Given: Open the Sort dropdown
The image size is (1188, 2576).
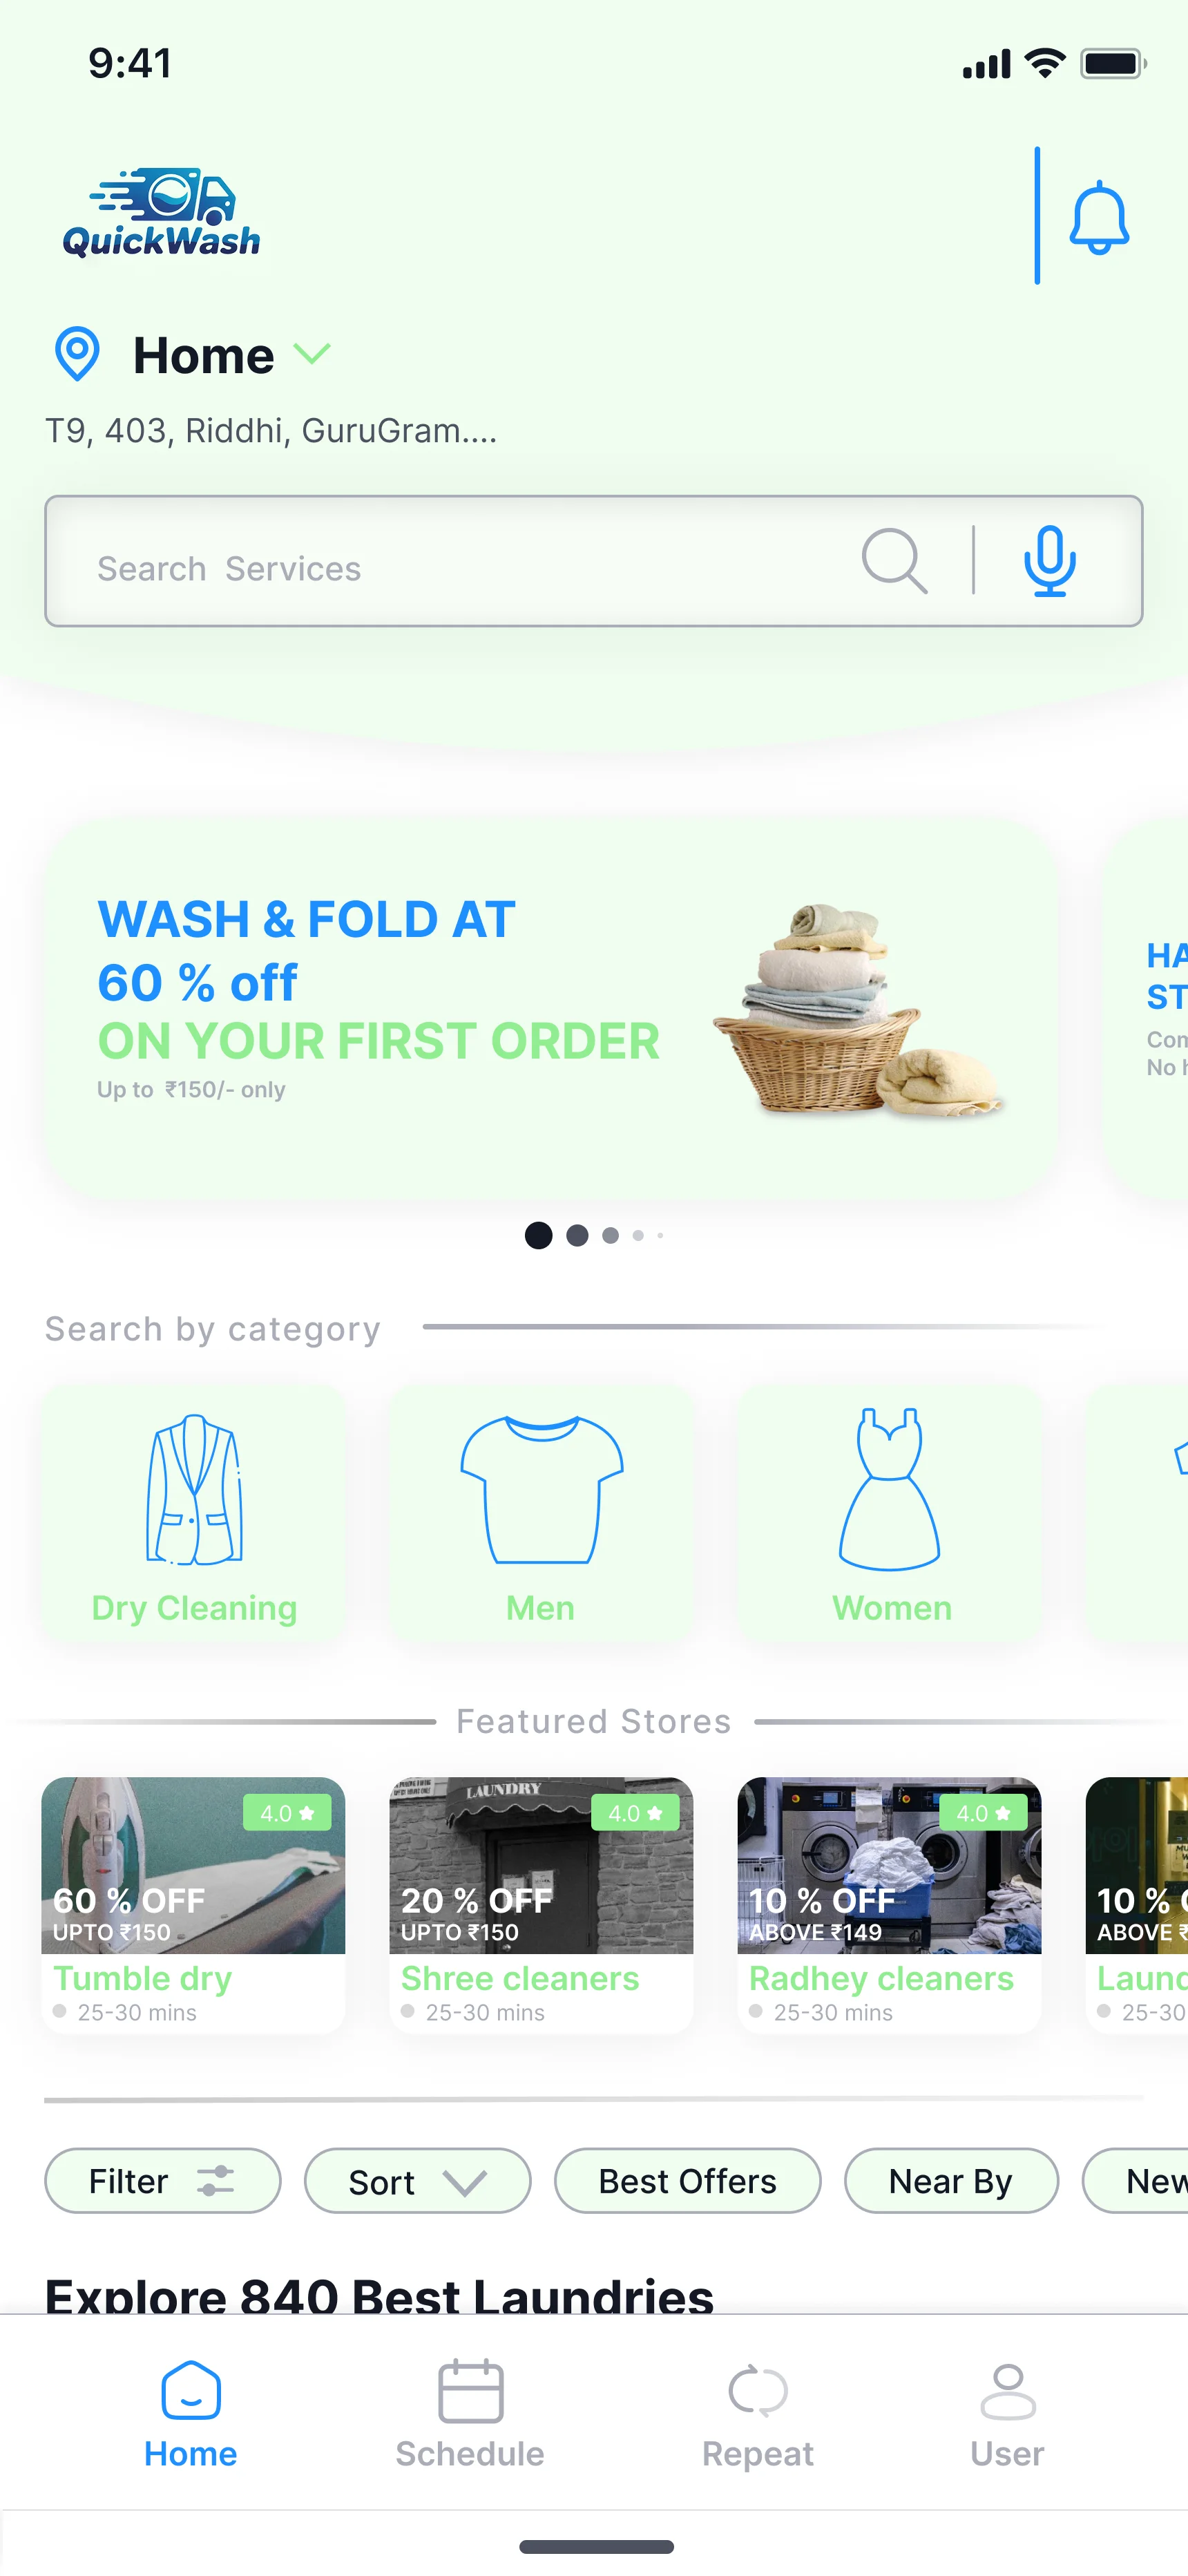Looking at the screenshot, I should [x=417, y=2181].
